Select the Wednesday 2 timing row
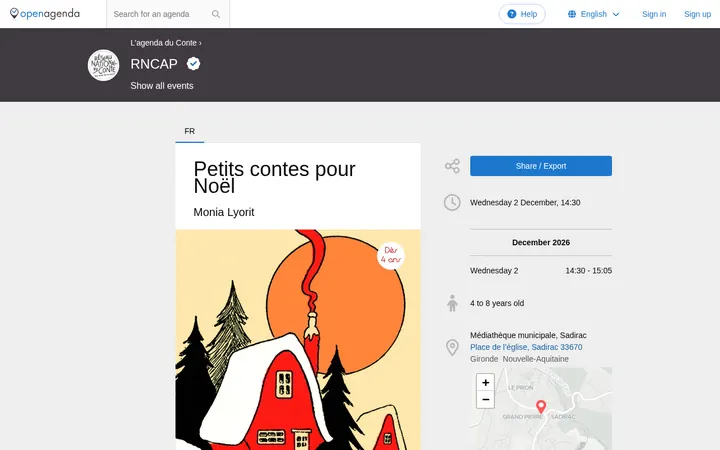Viewport: 720px width, 450px height. (x=540, y=270)
